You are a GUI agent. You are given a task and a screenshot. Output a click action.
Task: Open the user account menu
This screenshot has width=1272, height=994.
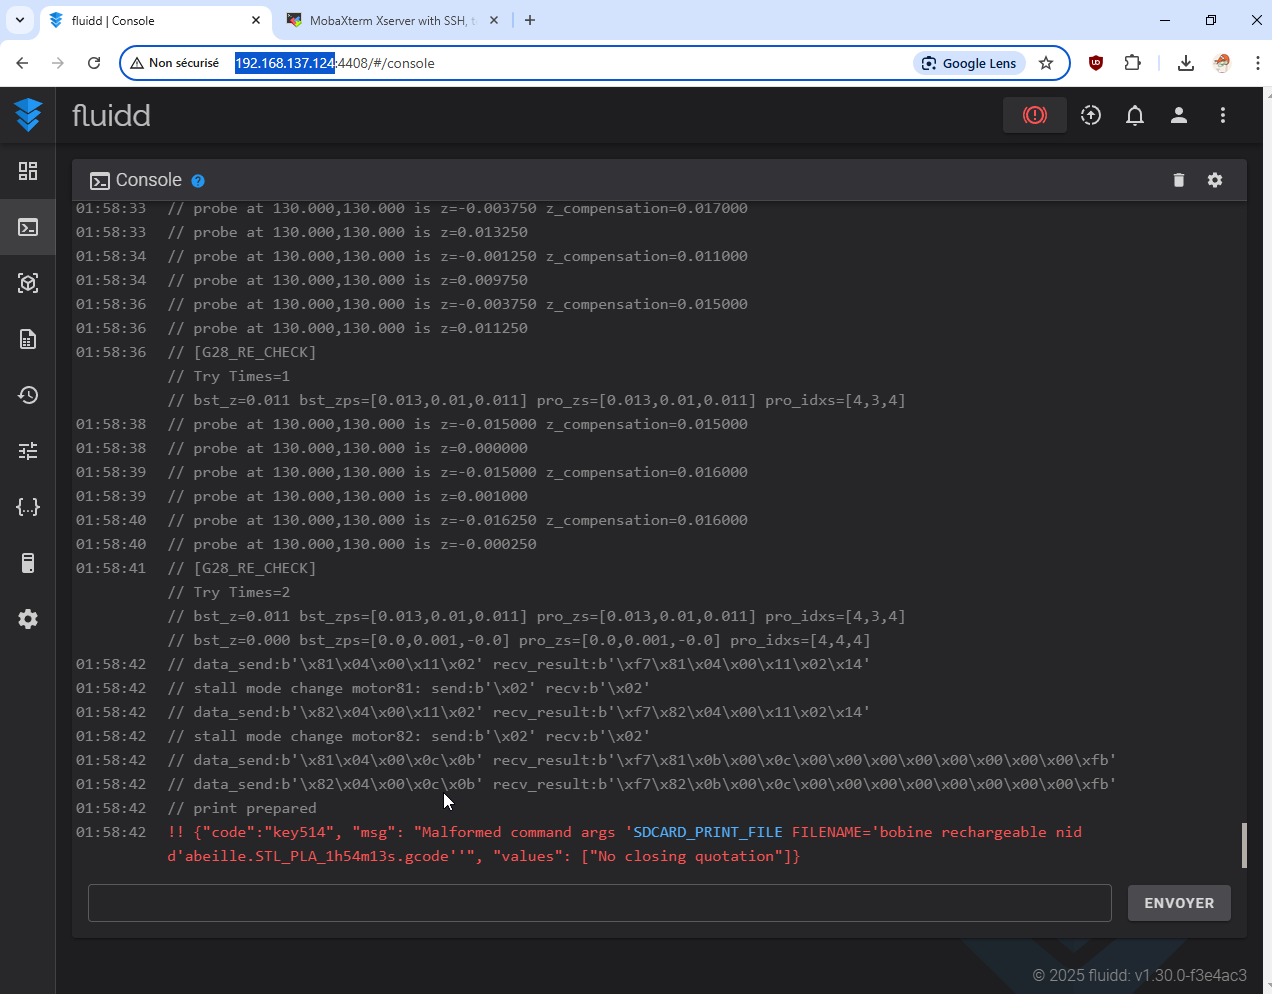pyautogui.click(x=1179, y=115)
